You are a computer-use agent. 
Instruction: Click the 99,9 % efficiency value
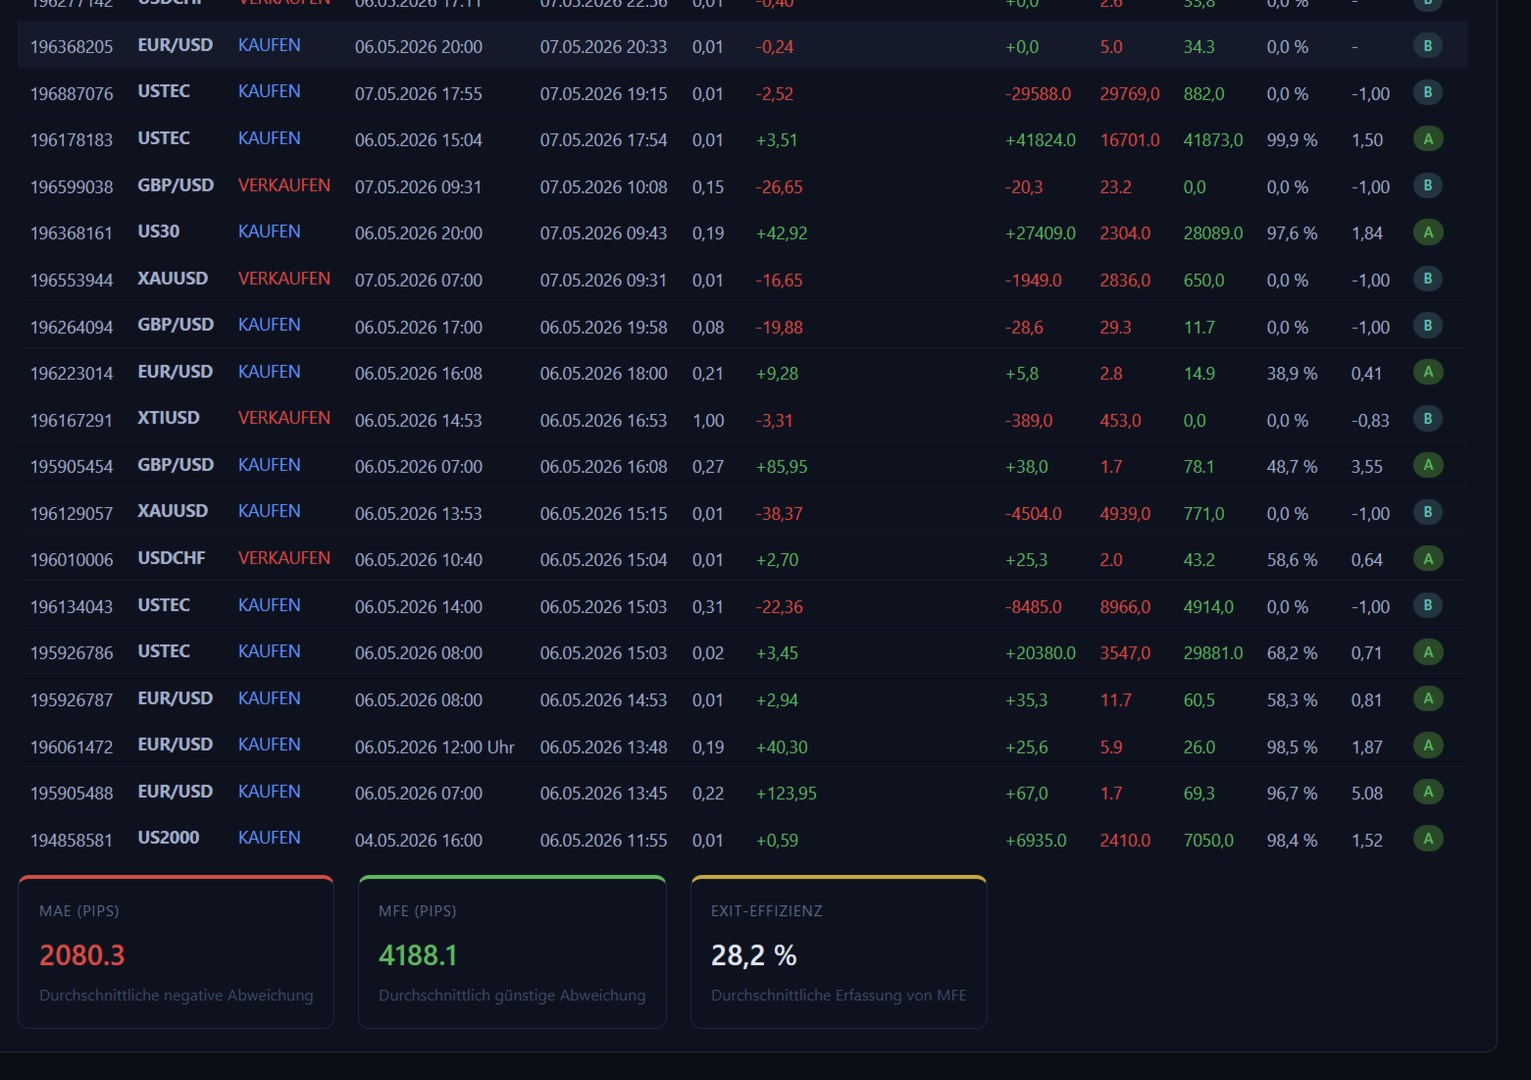[x=1292, y=140]
